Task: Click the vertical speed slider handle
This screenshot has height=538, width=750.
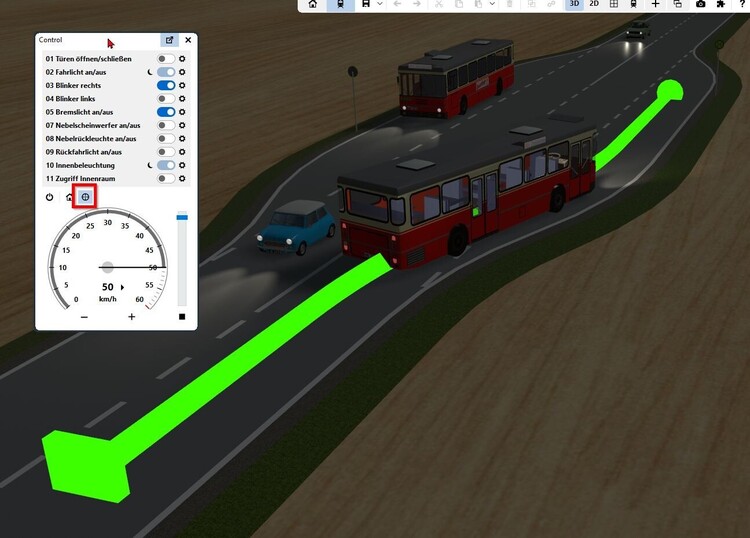Action: tap(182, 217)
